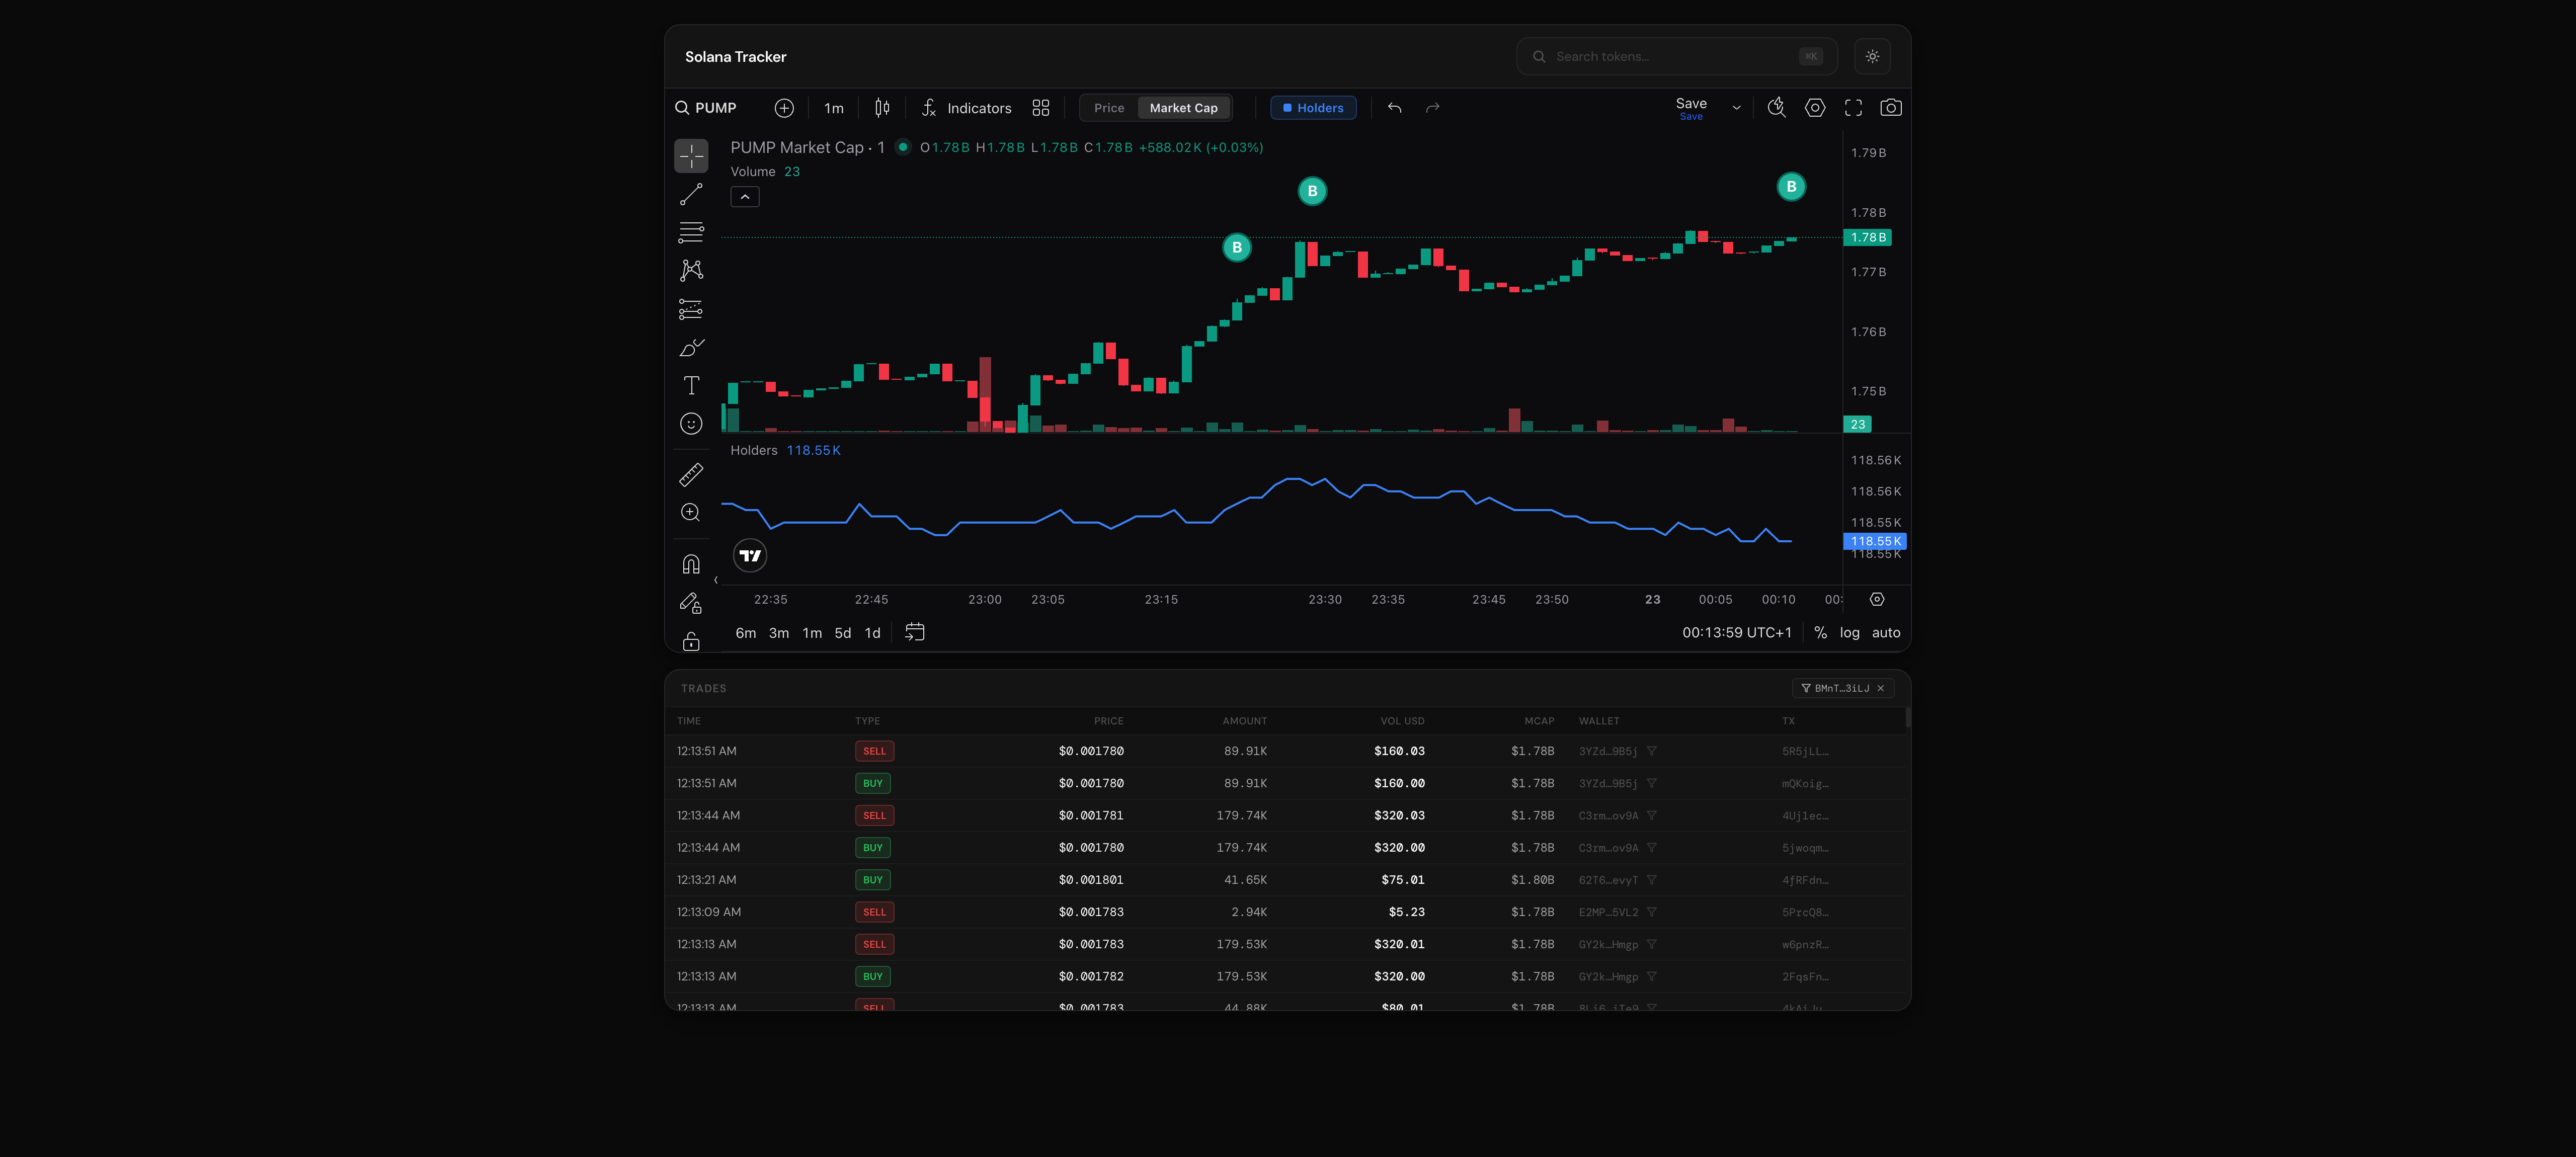Open the Save dropdown arrow
The width and height of the screenshot is (2576, 1157).
[1736, 108]
